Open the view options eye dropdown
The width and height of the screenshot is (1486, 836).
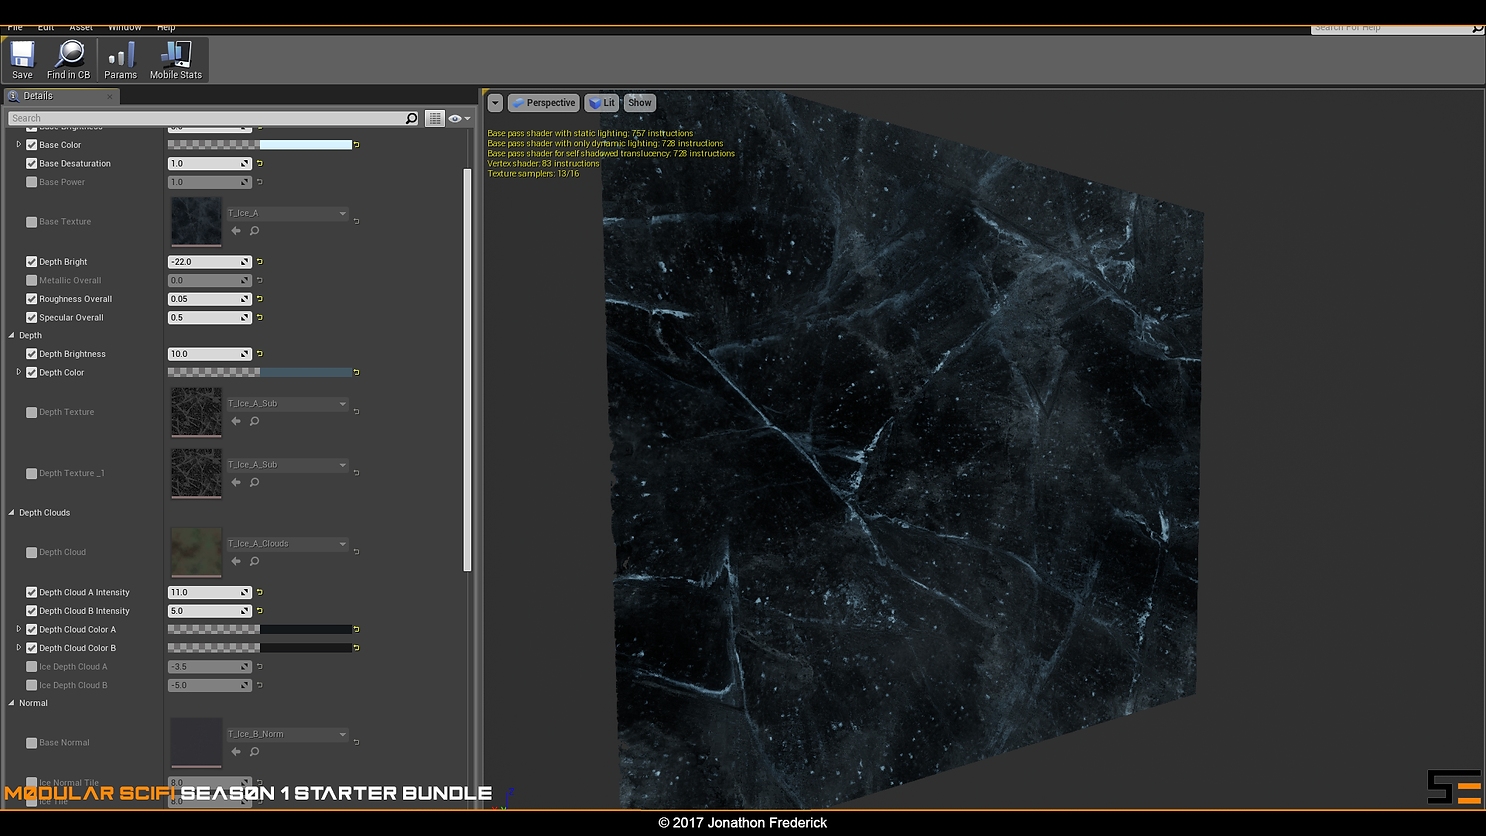[459, 118]
